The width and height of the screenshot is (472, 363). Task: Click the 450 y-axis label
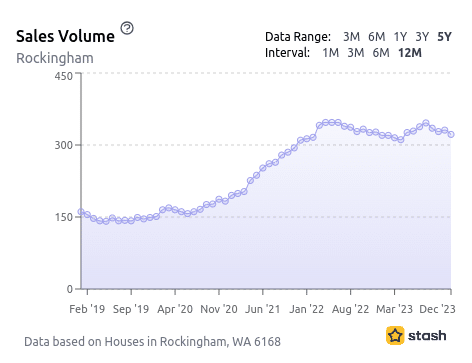point(64,76)
